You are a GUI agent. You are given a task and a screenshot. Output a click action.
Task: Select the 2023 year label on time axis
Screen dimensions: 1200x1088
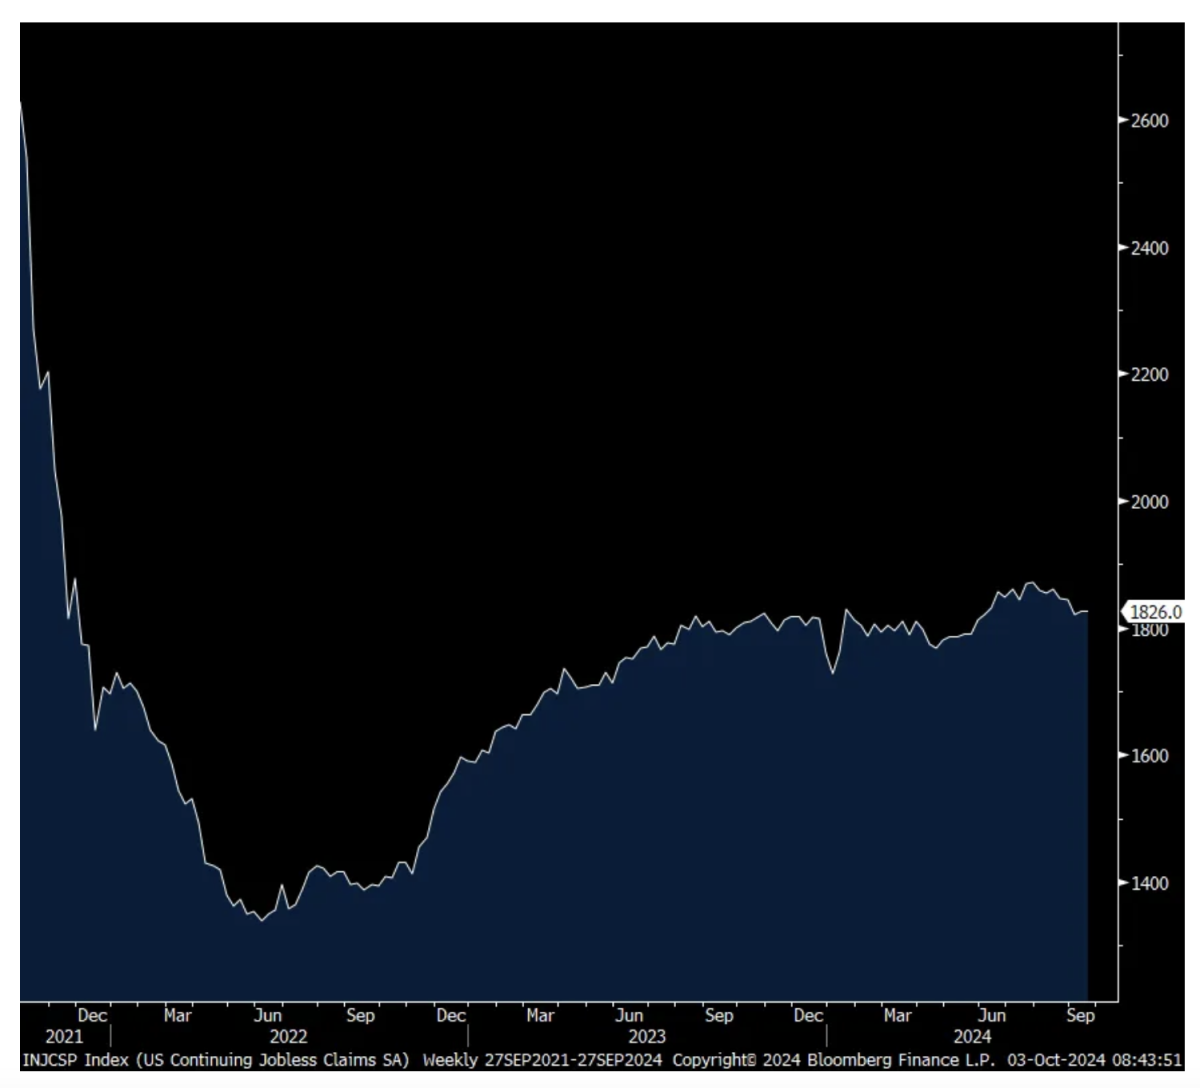click(x=647, y=1036)
